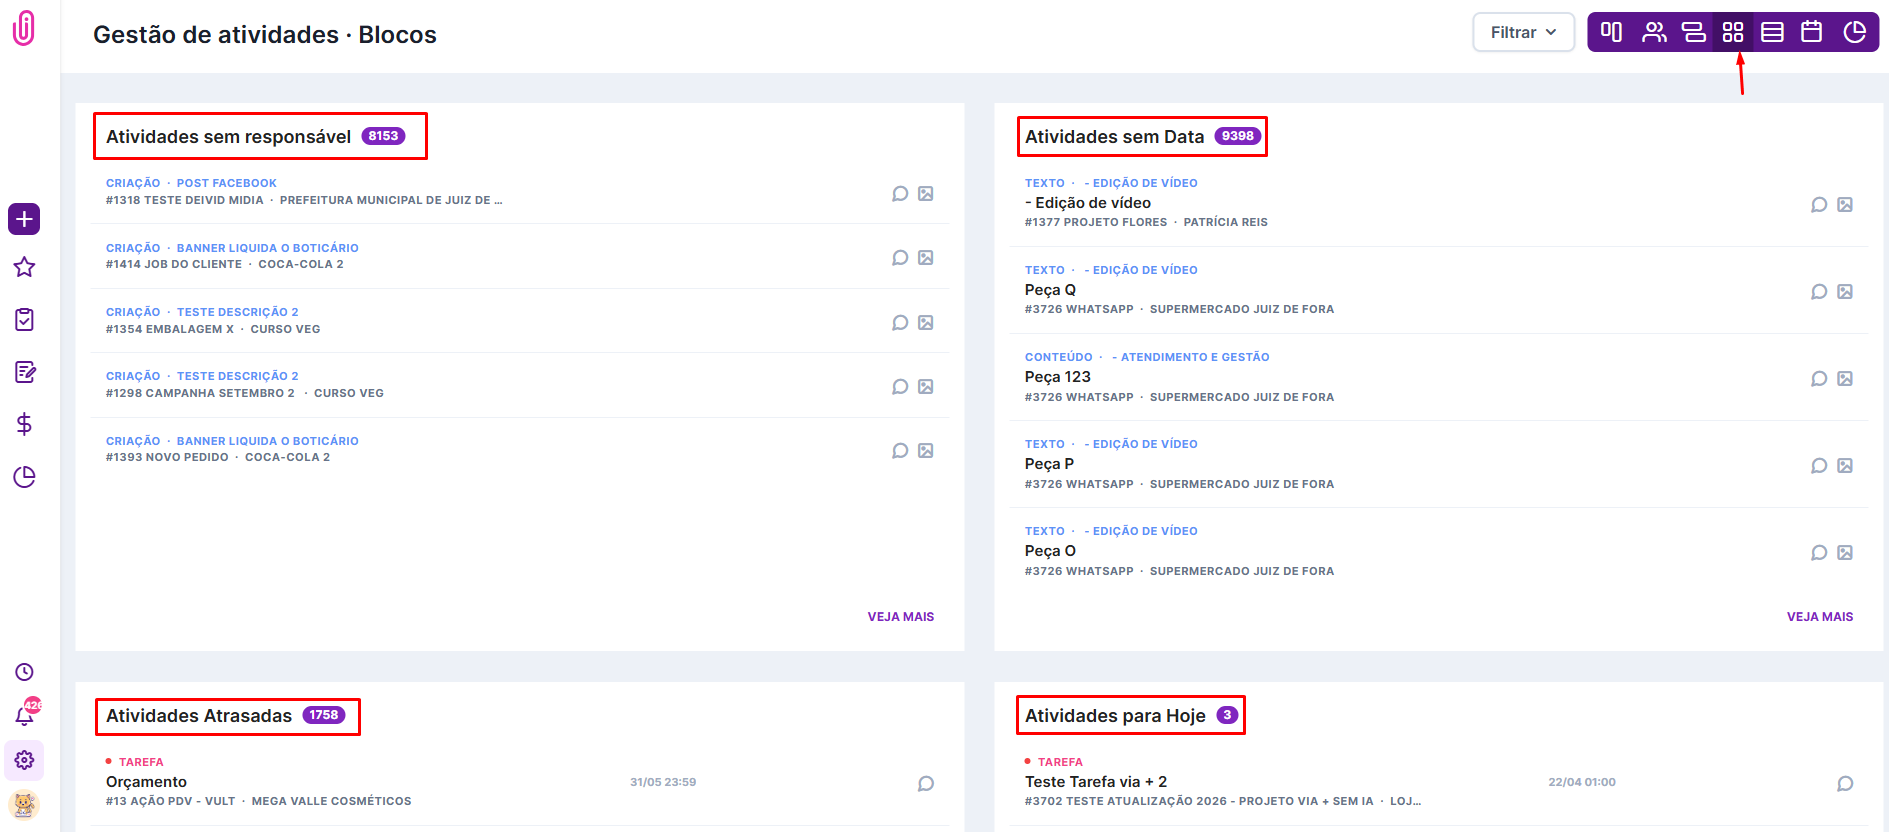
Task: Open image attachment for Peça O
Action: 1845,552
